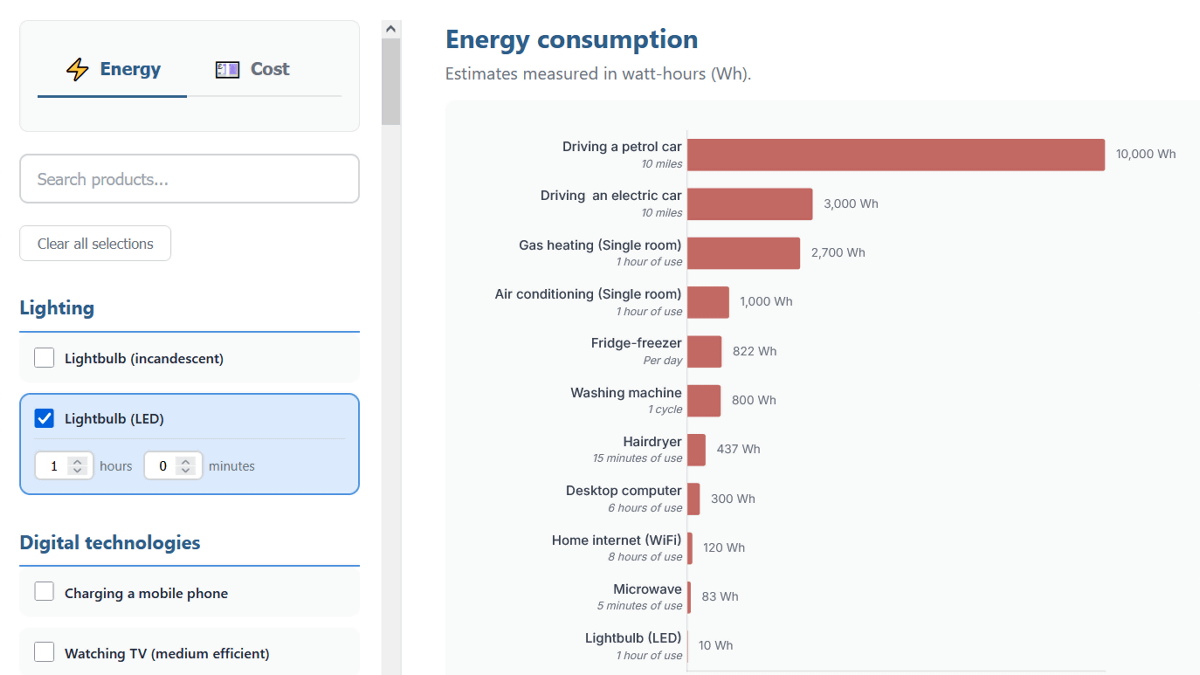Increase the LED hours with the up arrow

click(x=77, y=461)
